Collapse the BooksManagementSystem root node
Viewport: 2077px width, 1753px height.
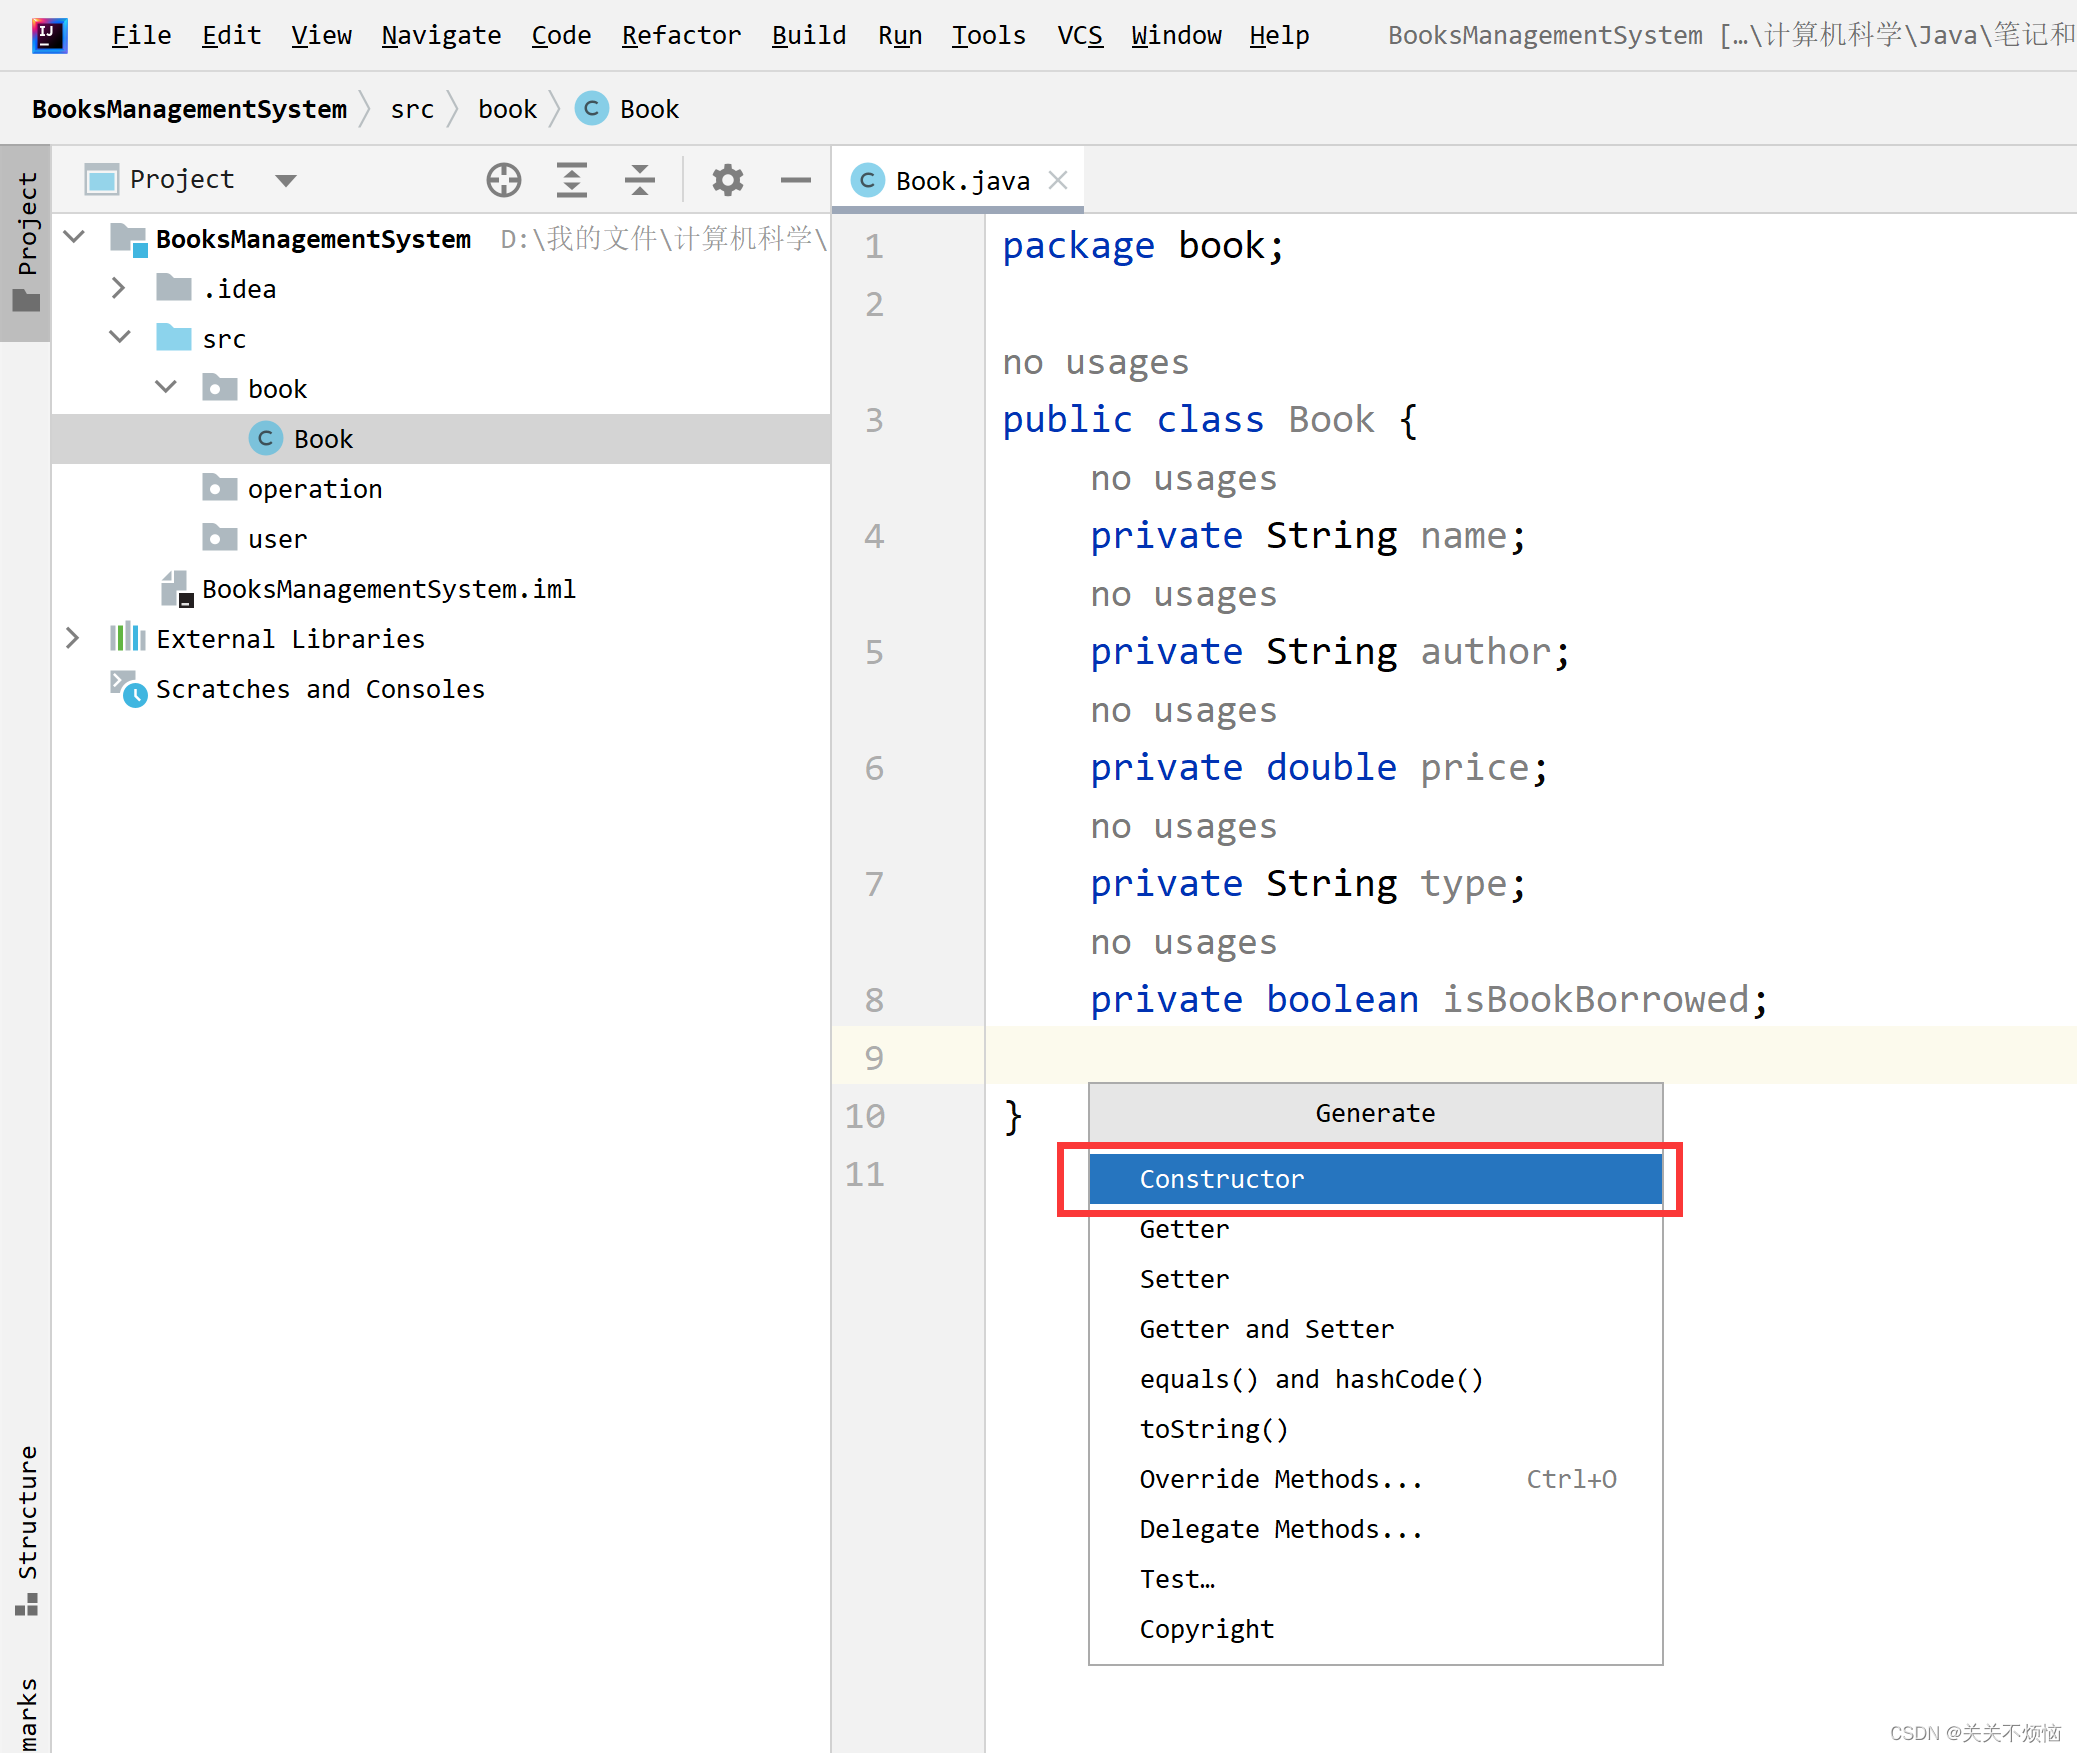click(74, 237)
